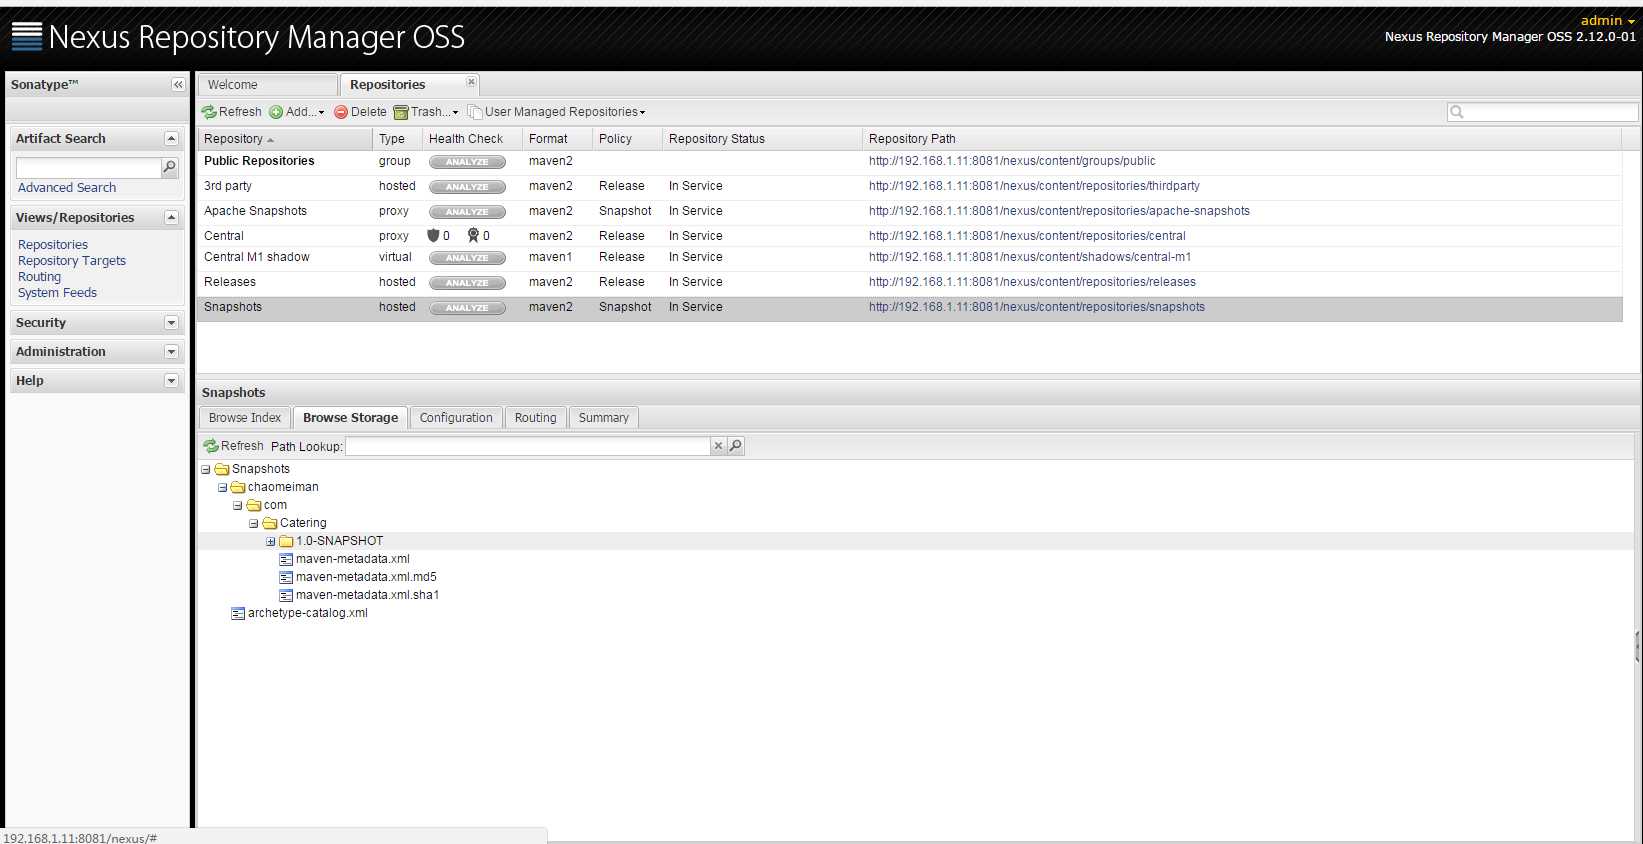This screenshot has width=1643, height=844.
Task: Select maven-metadata.xml file
Action: tap(352, 559)
